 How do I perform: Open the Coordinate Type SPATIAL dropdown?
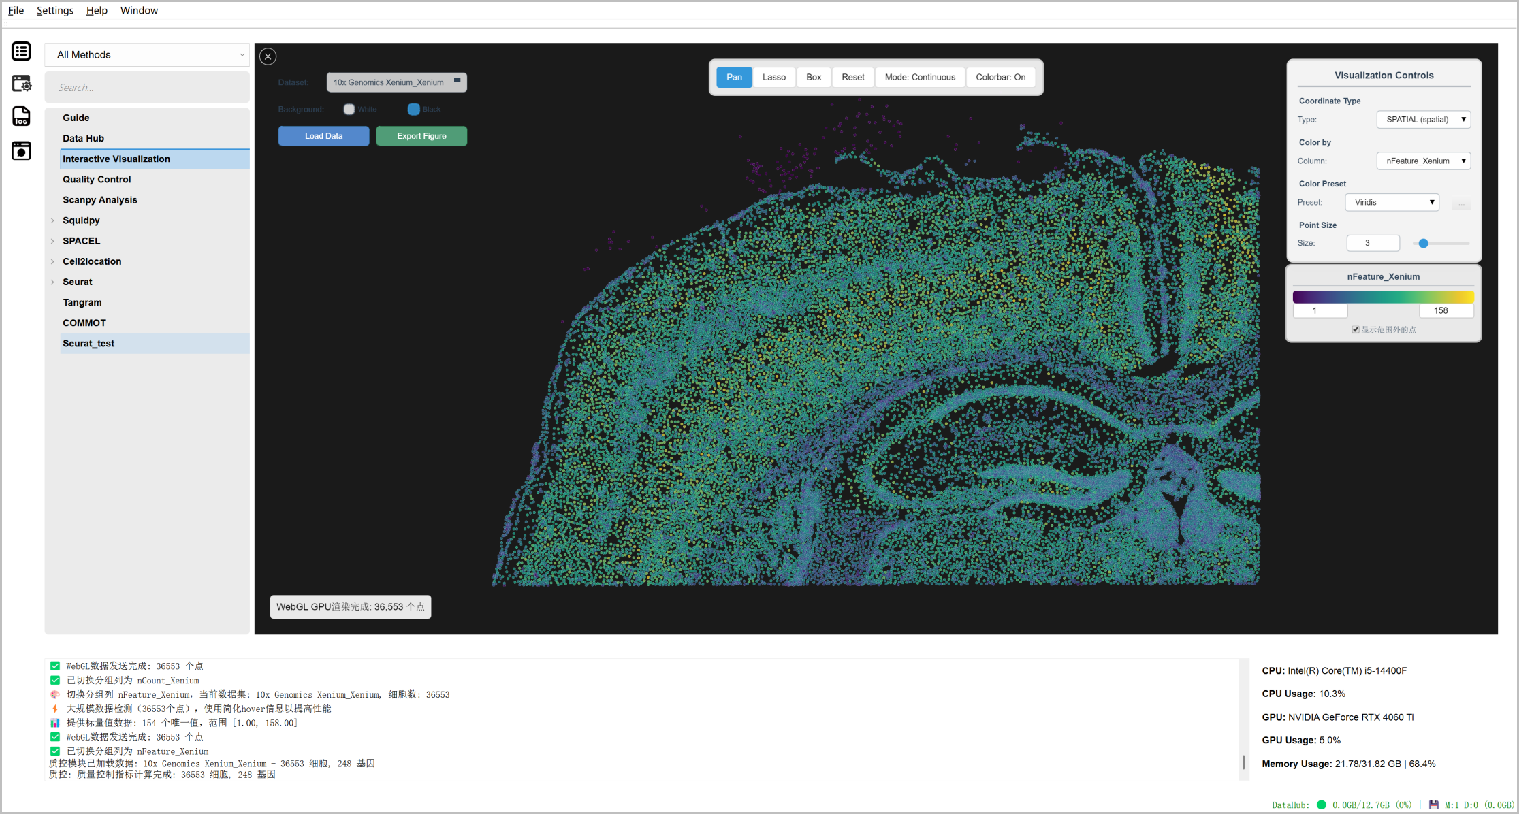1422,119
